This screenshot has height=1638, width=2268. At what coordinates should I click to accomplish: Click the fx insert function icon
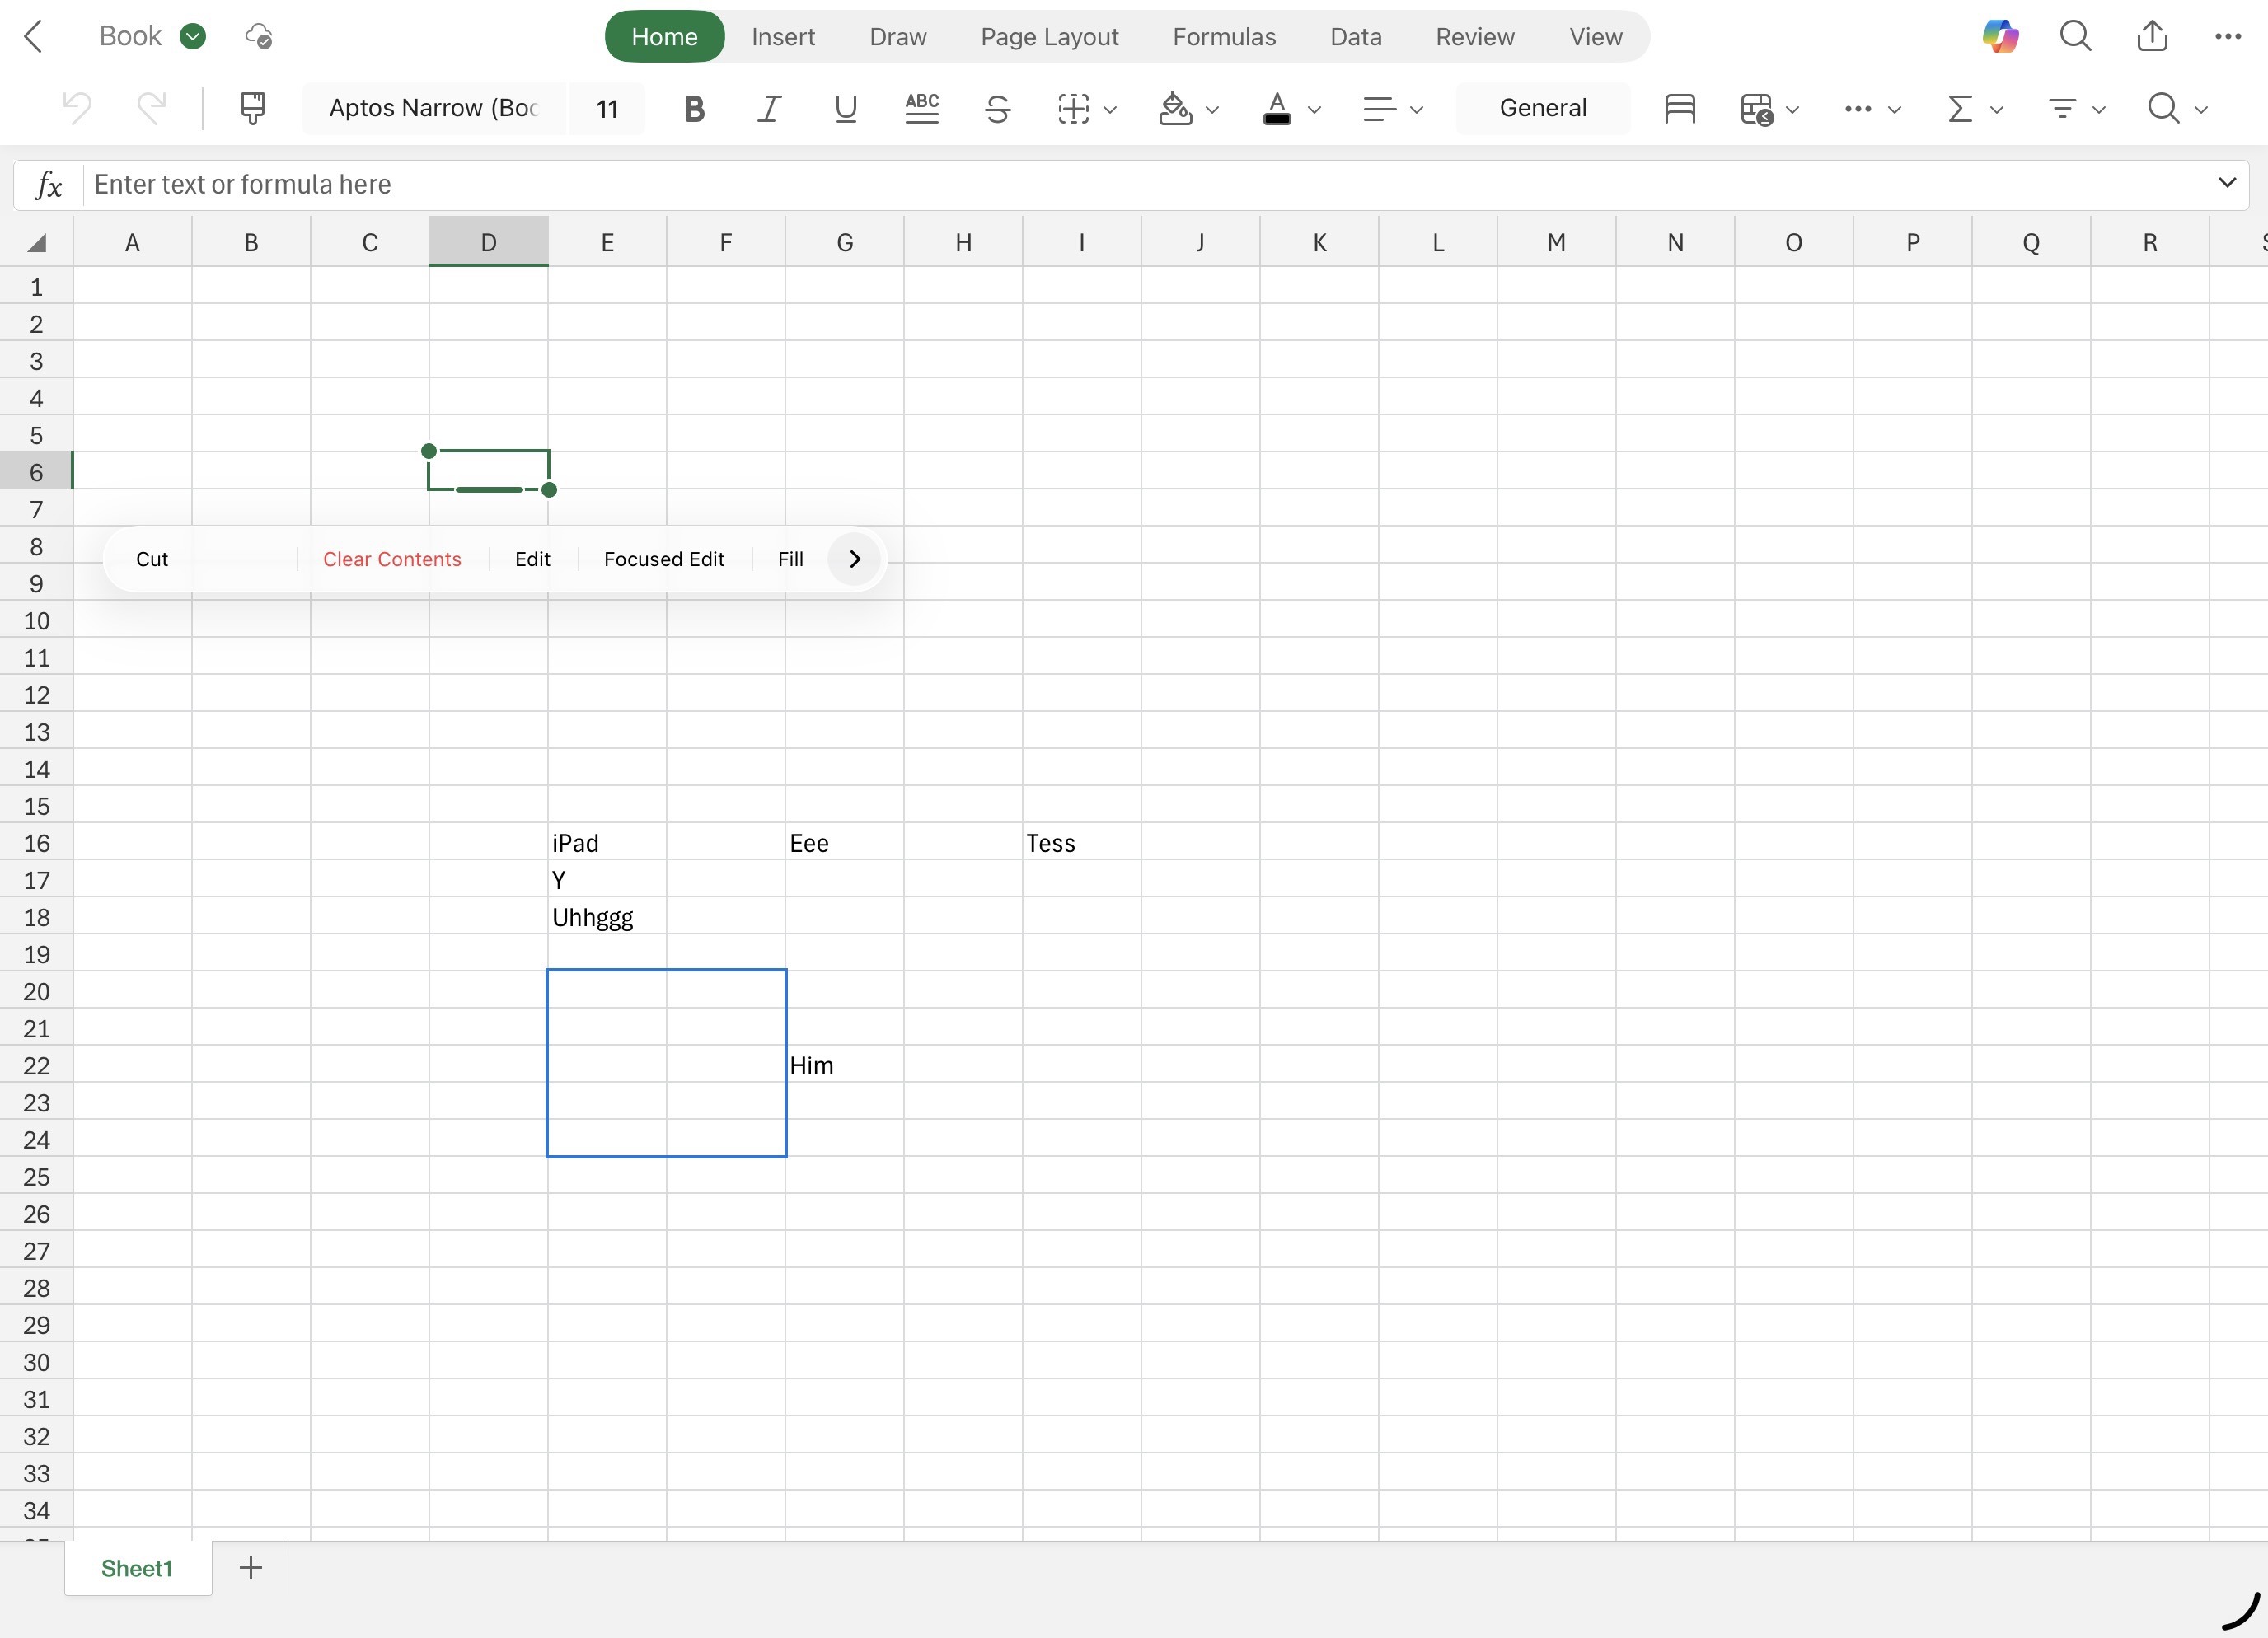(48, 185)
